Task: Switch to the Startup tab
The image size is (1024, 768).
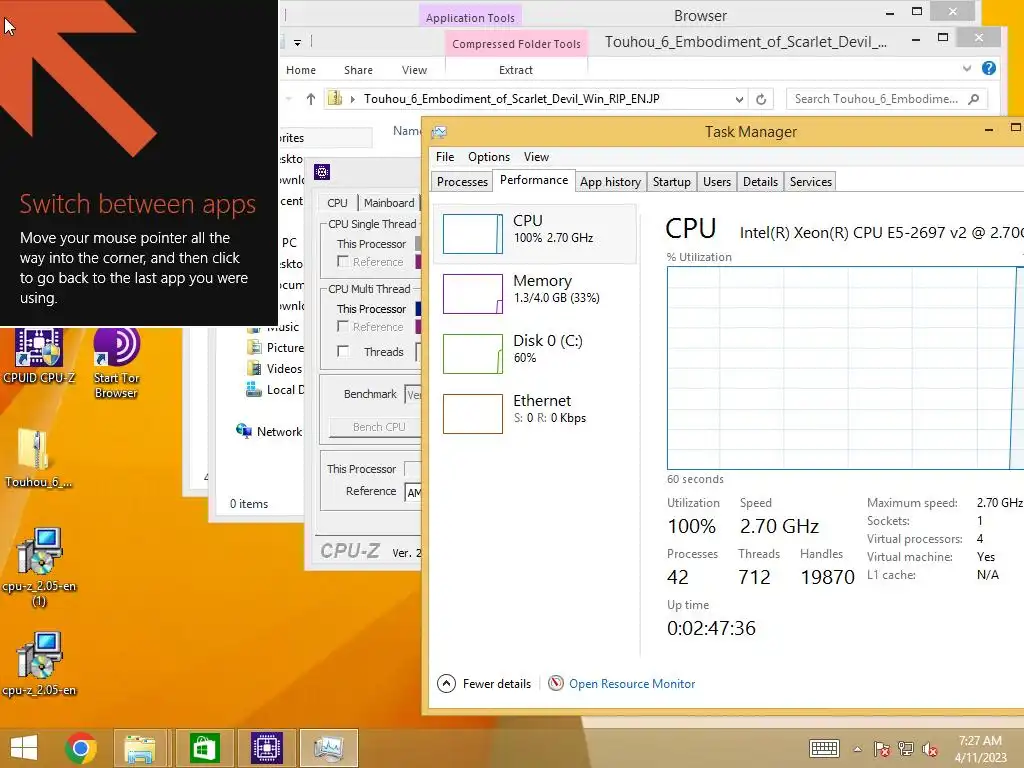Action: [x=671, y=182]
